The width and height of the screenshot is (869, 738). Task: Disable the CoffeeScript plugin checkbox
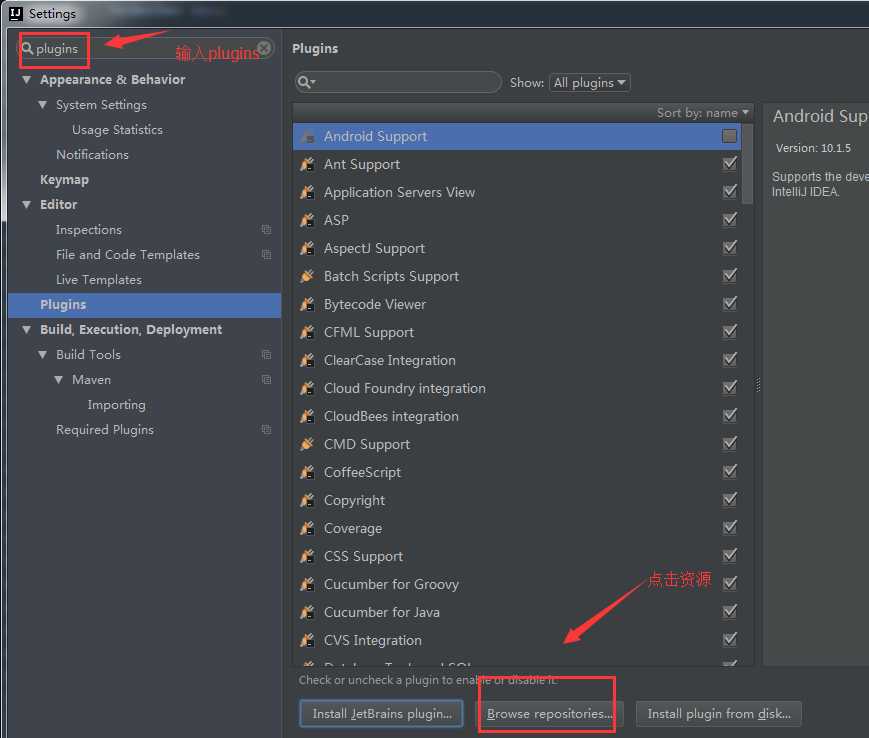click(x=730, y=471)
